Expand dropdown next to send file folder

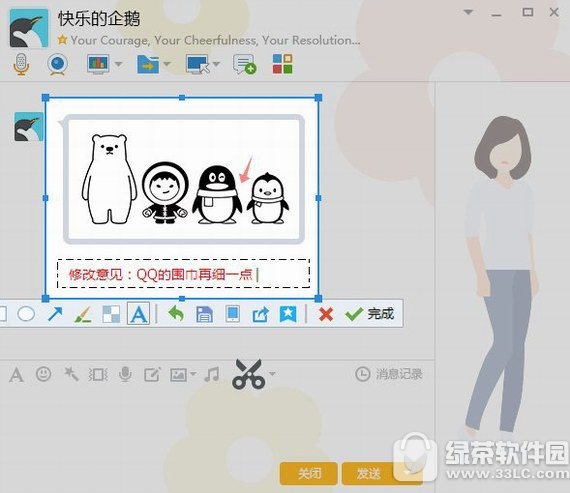point(167,64)
